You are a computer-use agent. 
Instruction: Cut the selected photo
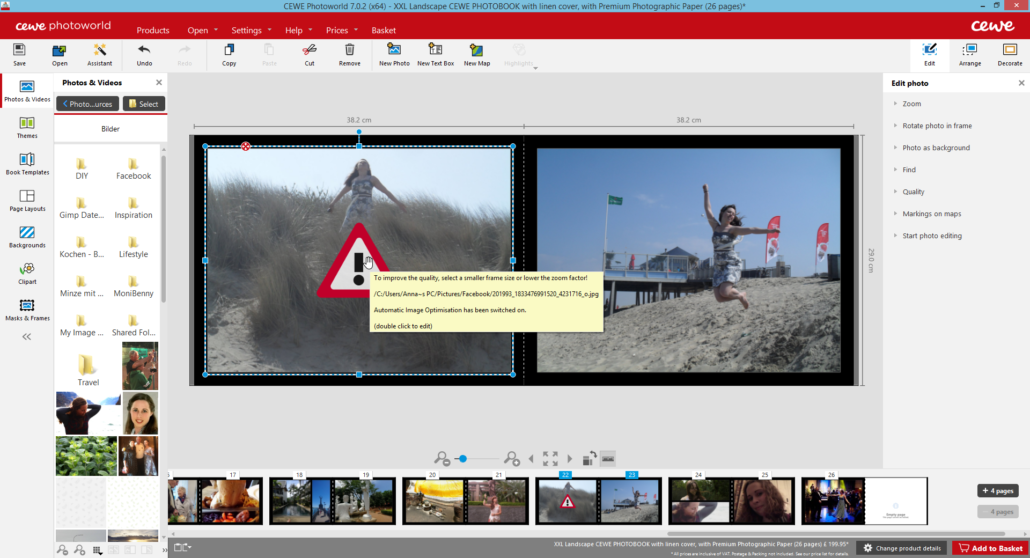click(309, 55)
